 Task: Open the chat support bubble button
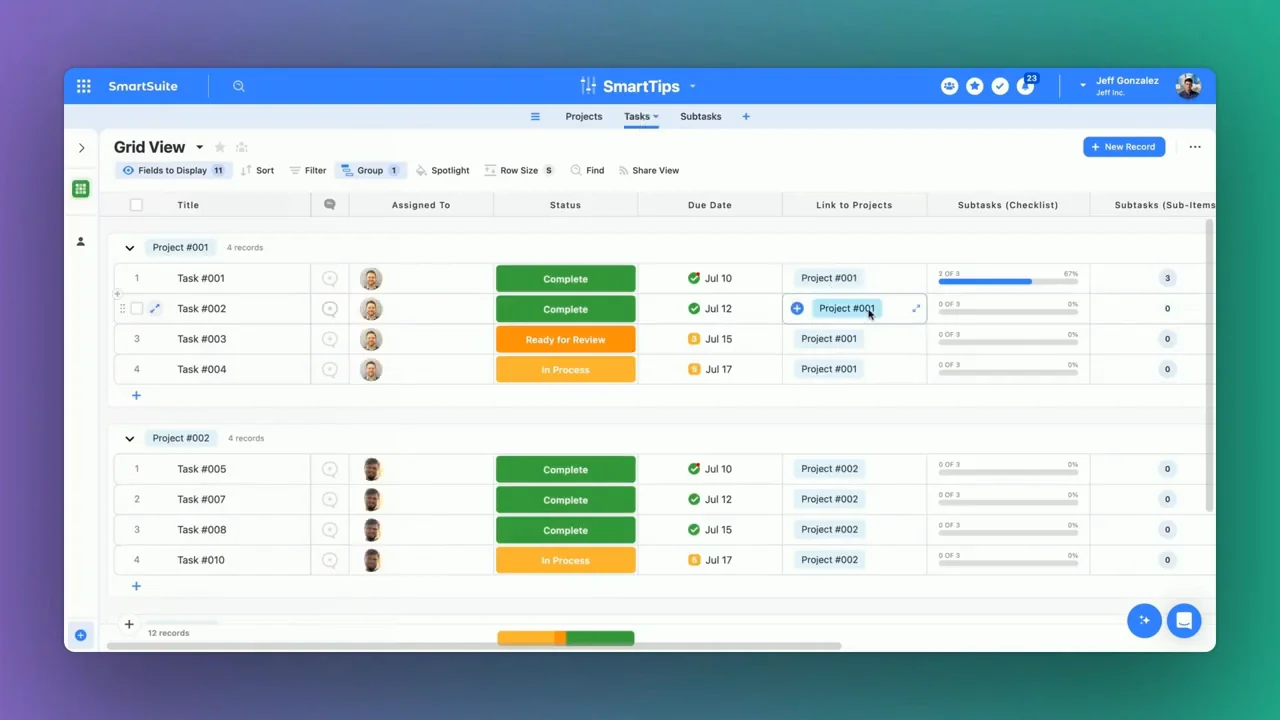[x=1184, y=621]
